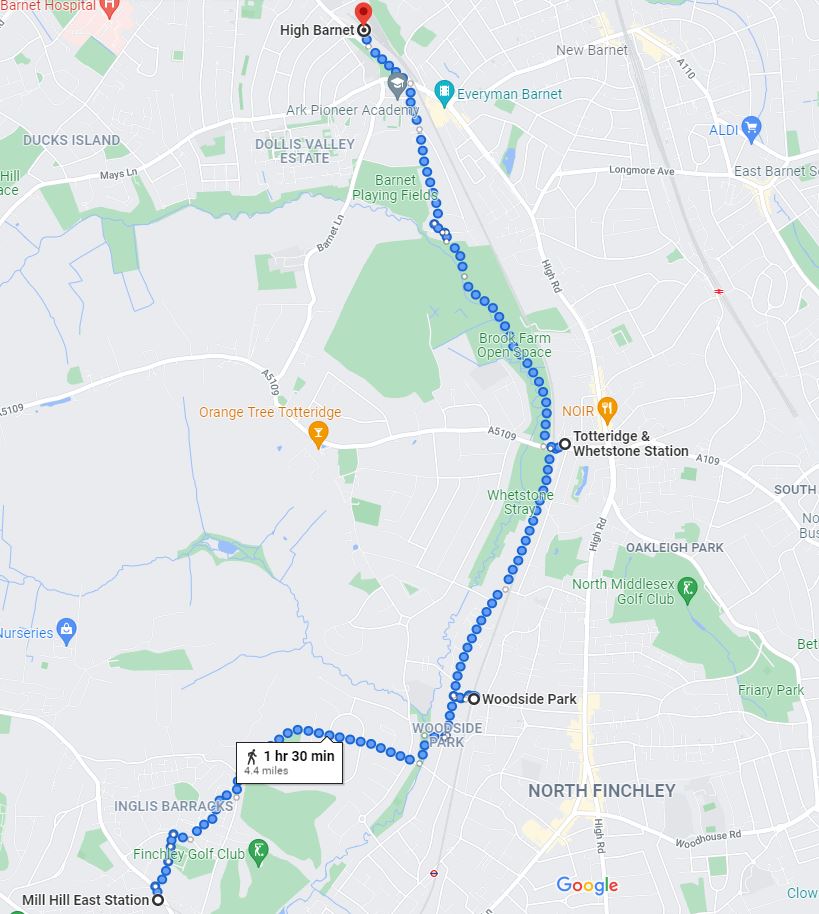Click the Google logo link

587,885
